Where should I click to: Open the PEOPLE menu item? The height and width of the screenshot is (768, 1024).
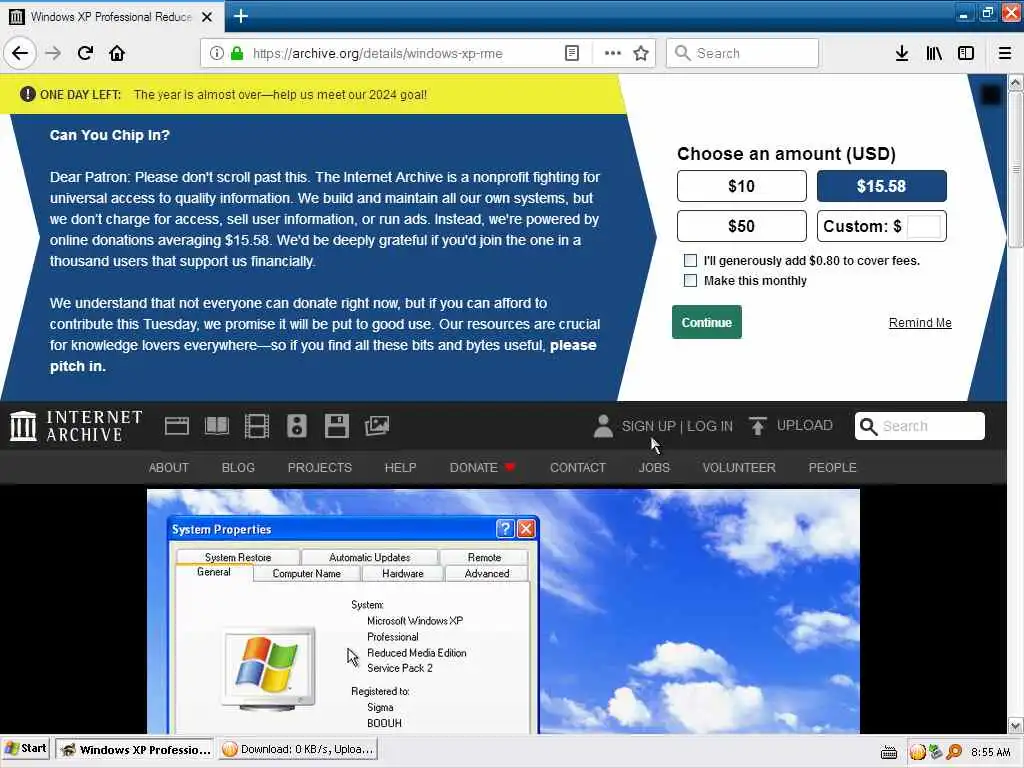(x=833, y=468)
